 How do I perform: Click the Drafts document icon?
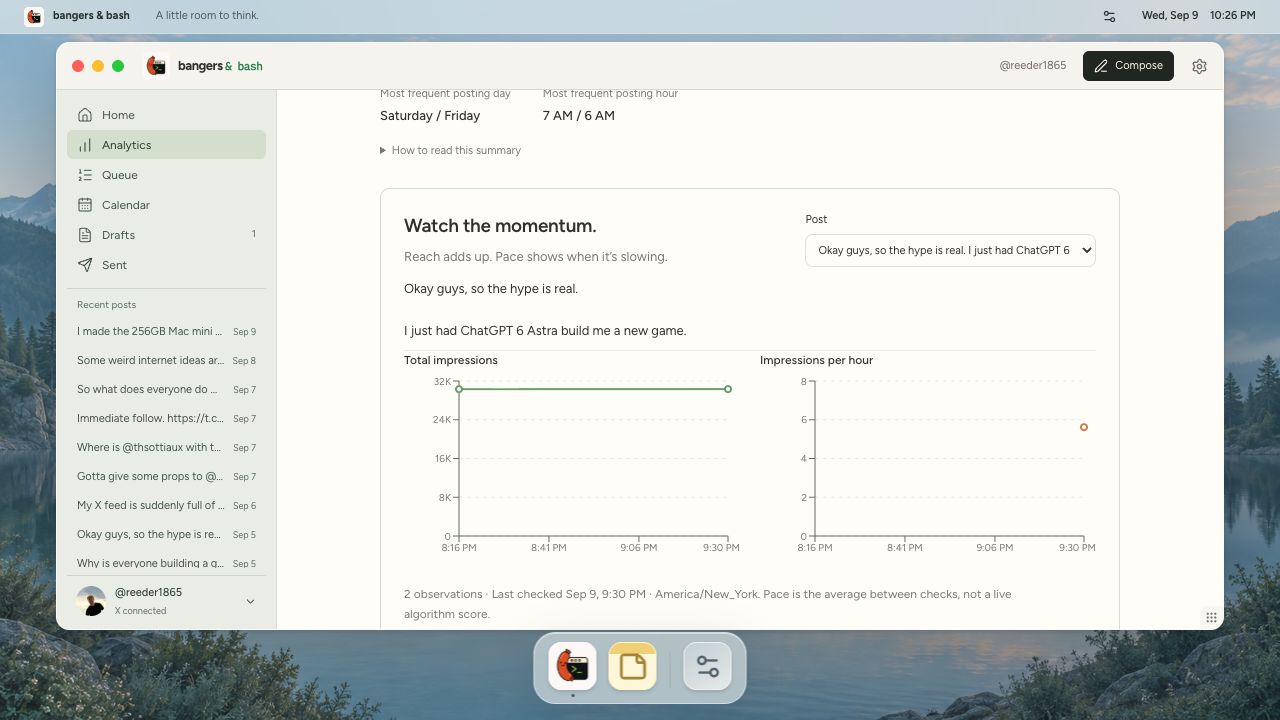click(85, 235)
